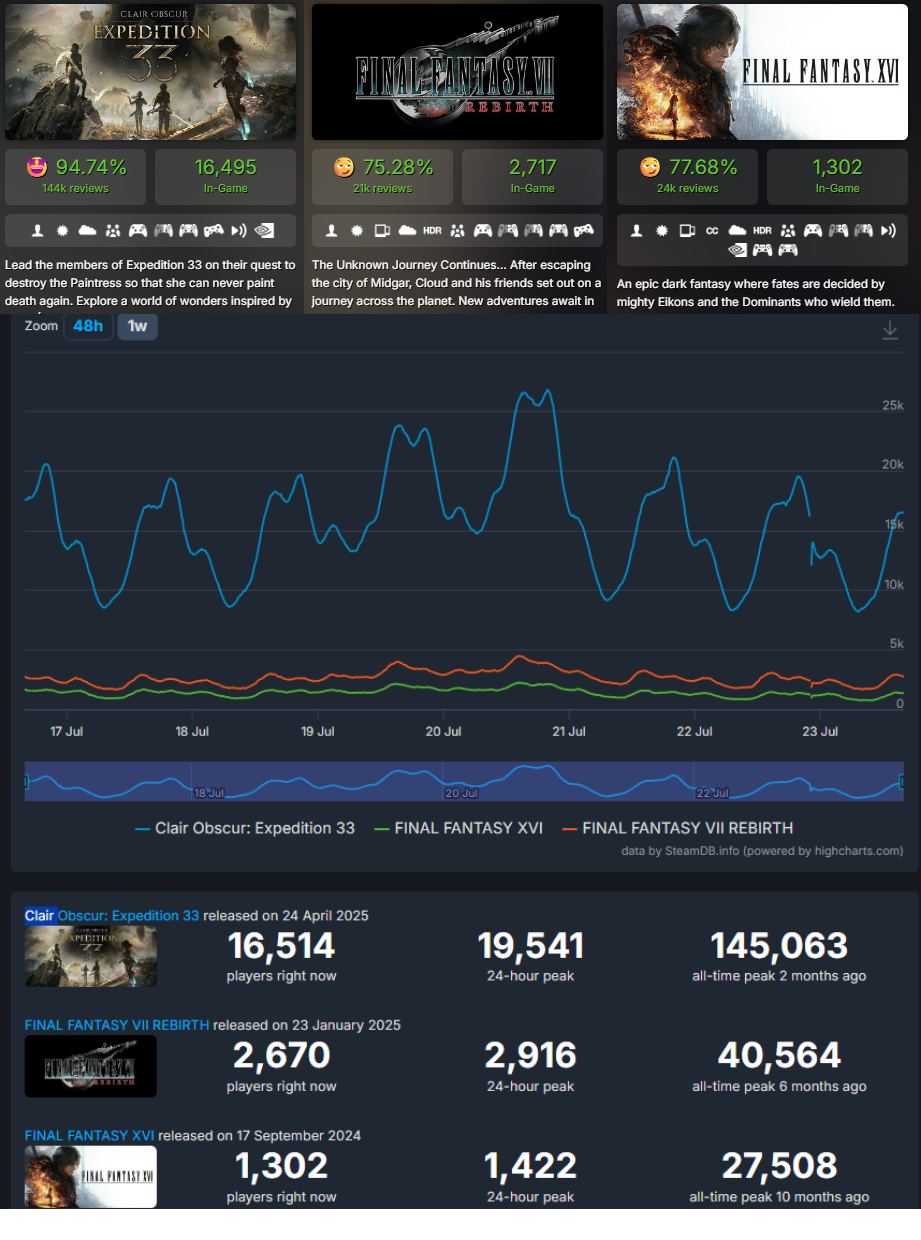Click the 25k y-axis label
The height and width of the screenshot is (1240, 921).
pyautogui.click(x=892, y=405)
